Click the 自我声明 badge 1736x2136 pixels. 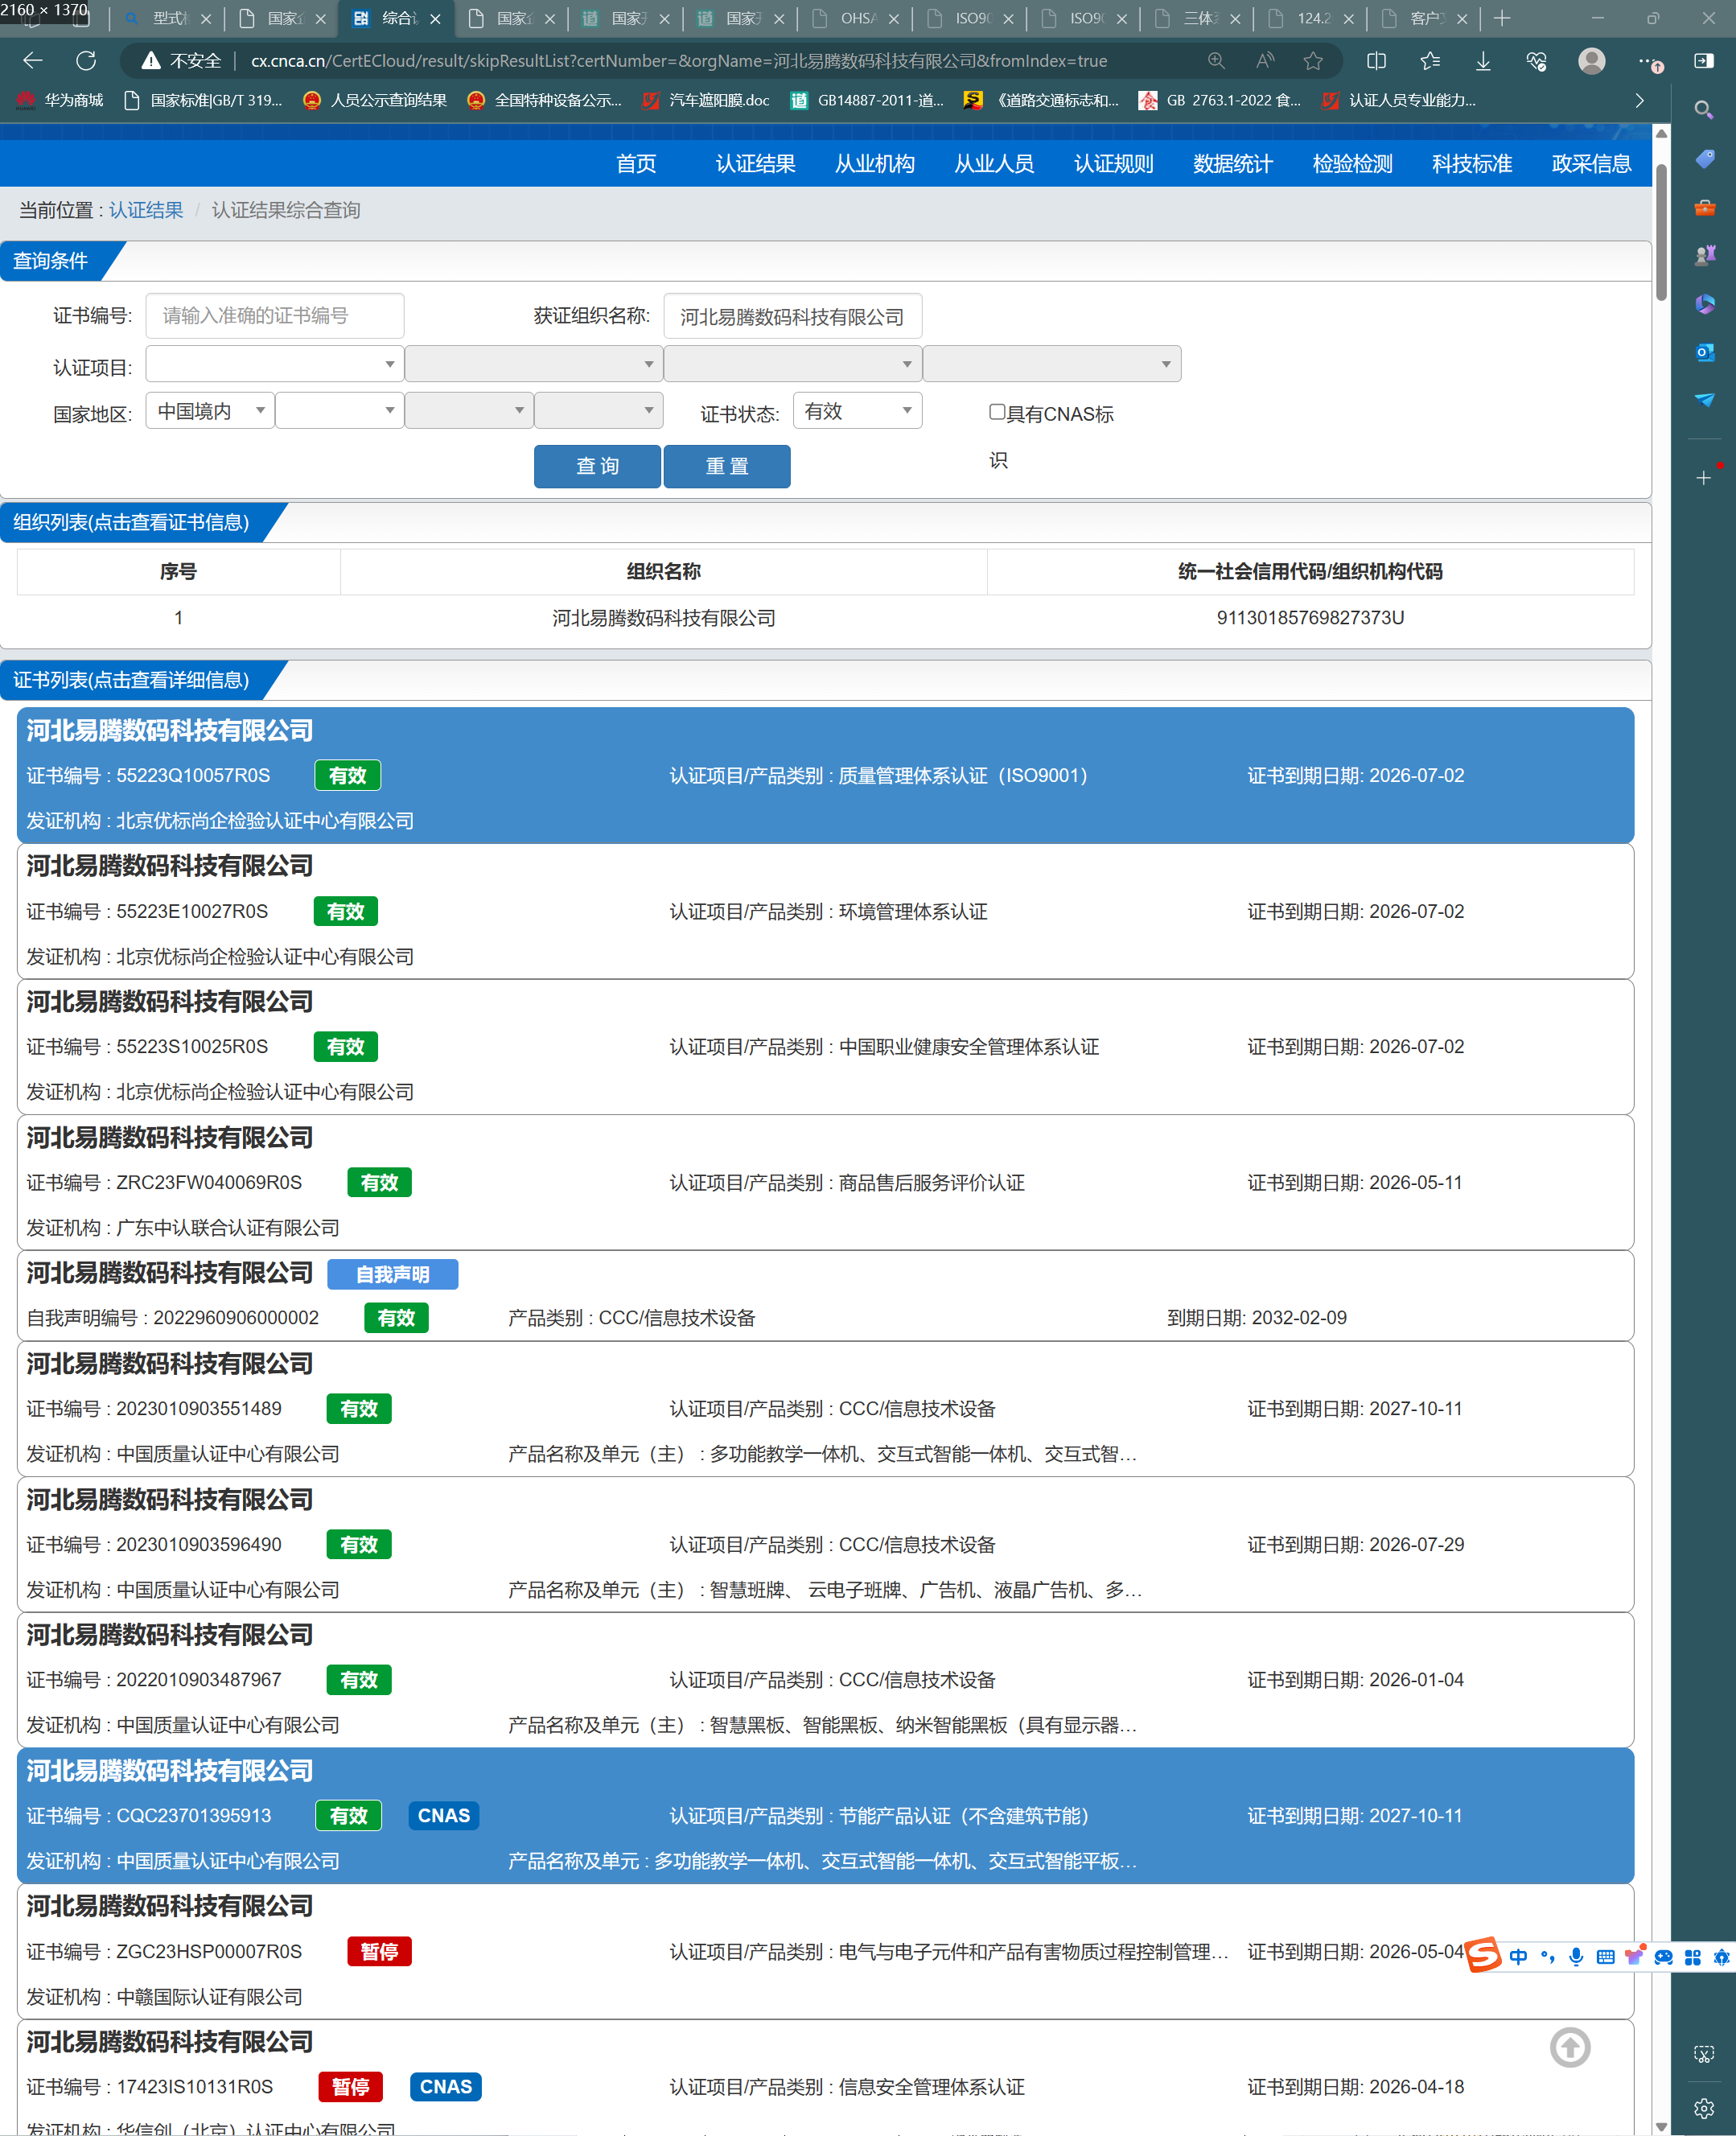(392, 1274)
